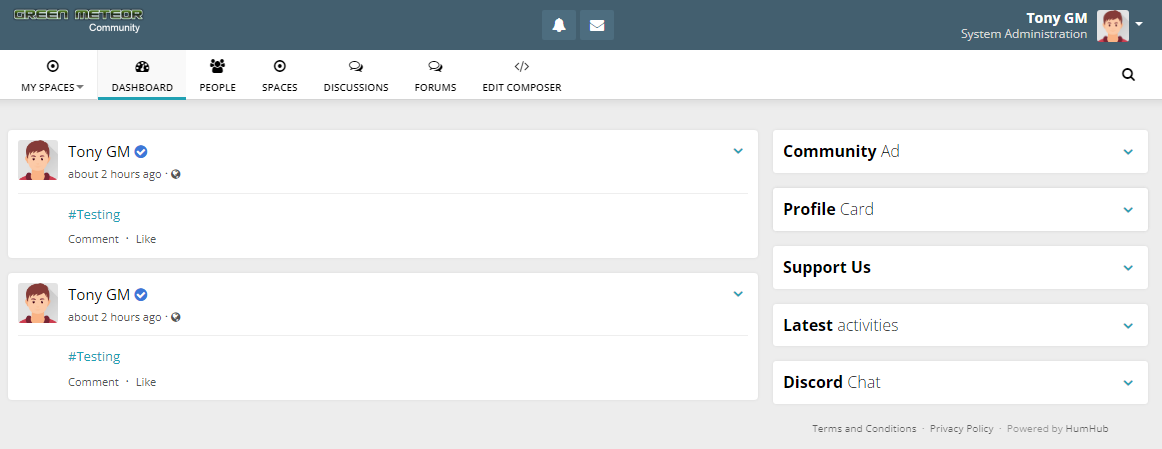This screenshot has height=449, width=1162.
Task: Open the Edit Composer tab
Action: (521, 76)
